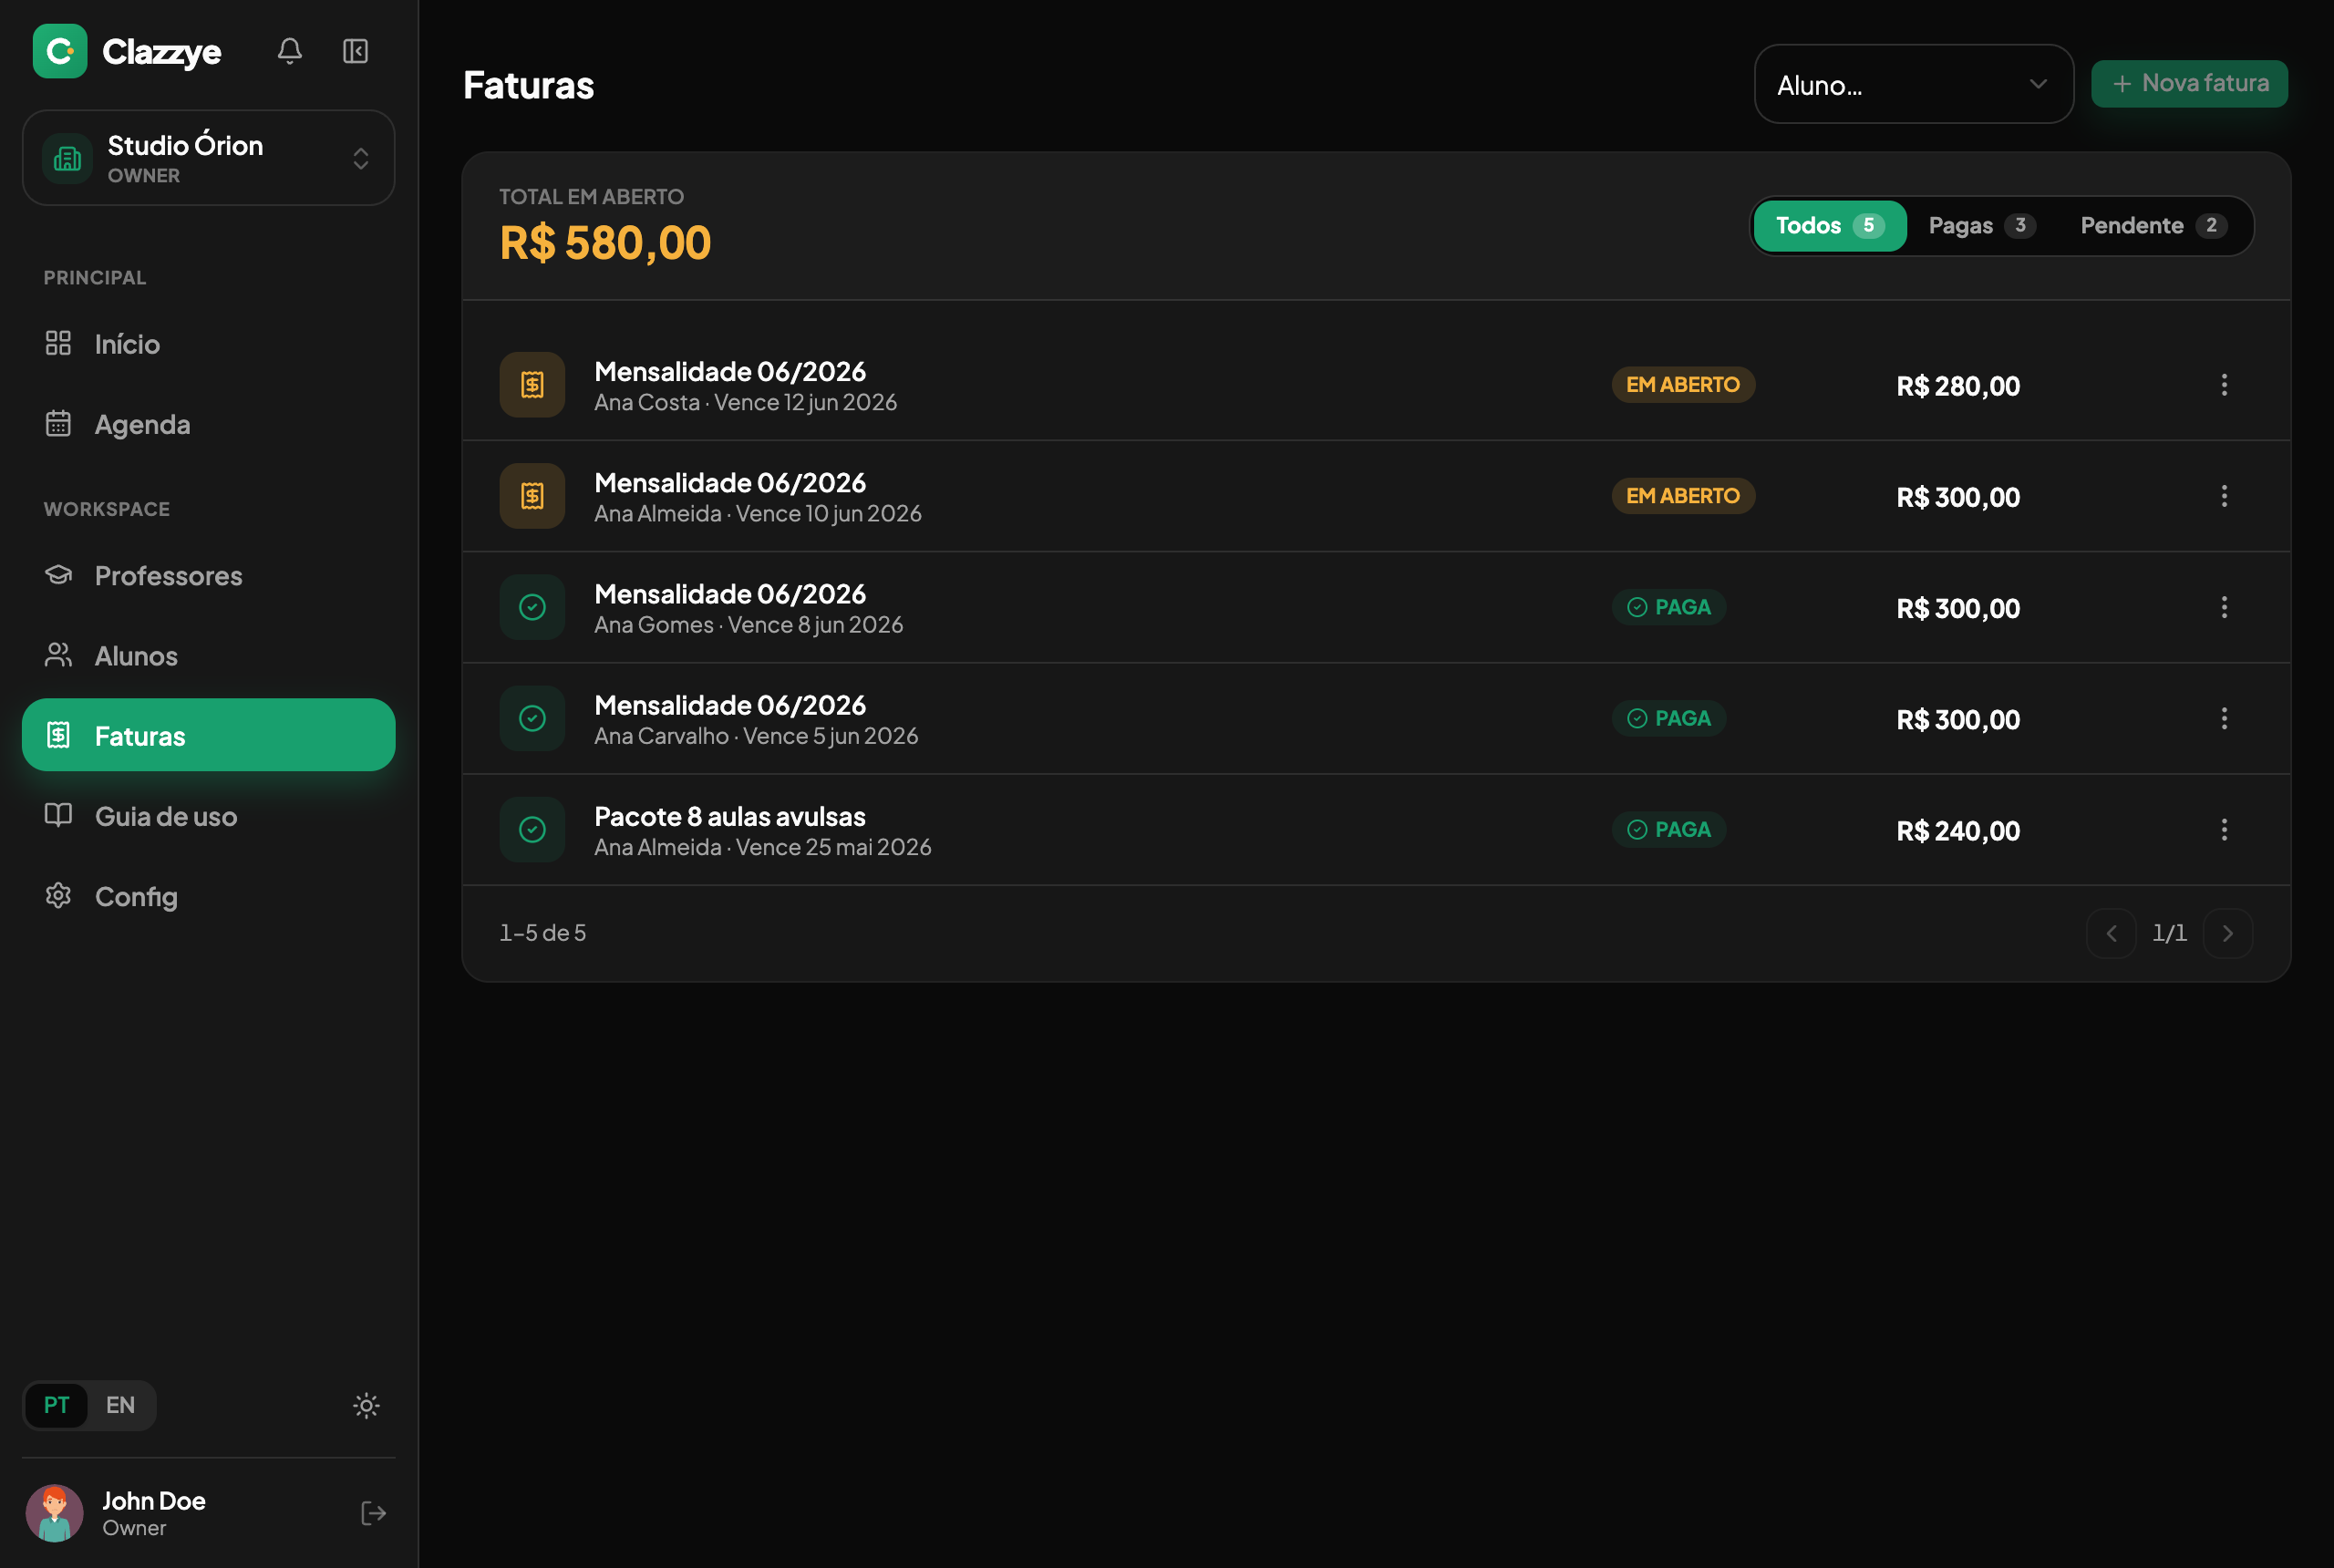
Task: Click EM ABERTO badge for Ana Costa
Action: [1683, 384]
